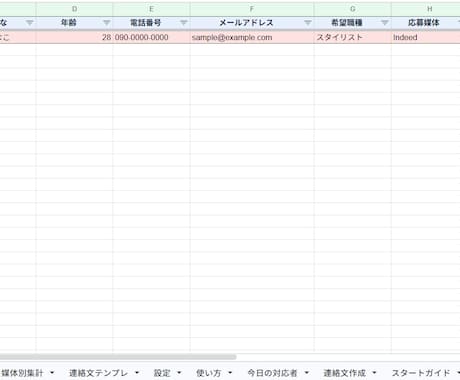Open filter for 電話番号 column
460x380 pixels.
pyautogui.click(x=184, y=23)
